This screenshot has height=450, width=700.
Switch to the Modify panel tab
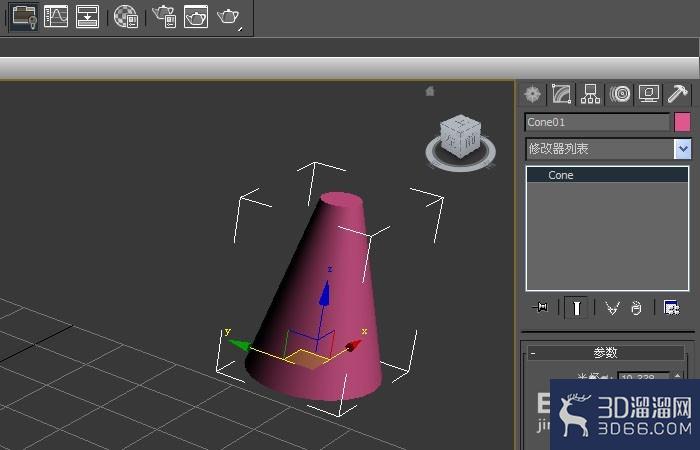coord(561,94)
